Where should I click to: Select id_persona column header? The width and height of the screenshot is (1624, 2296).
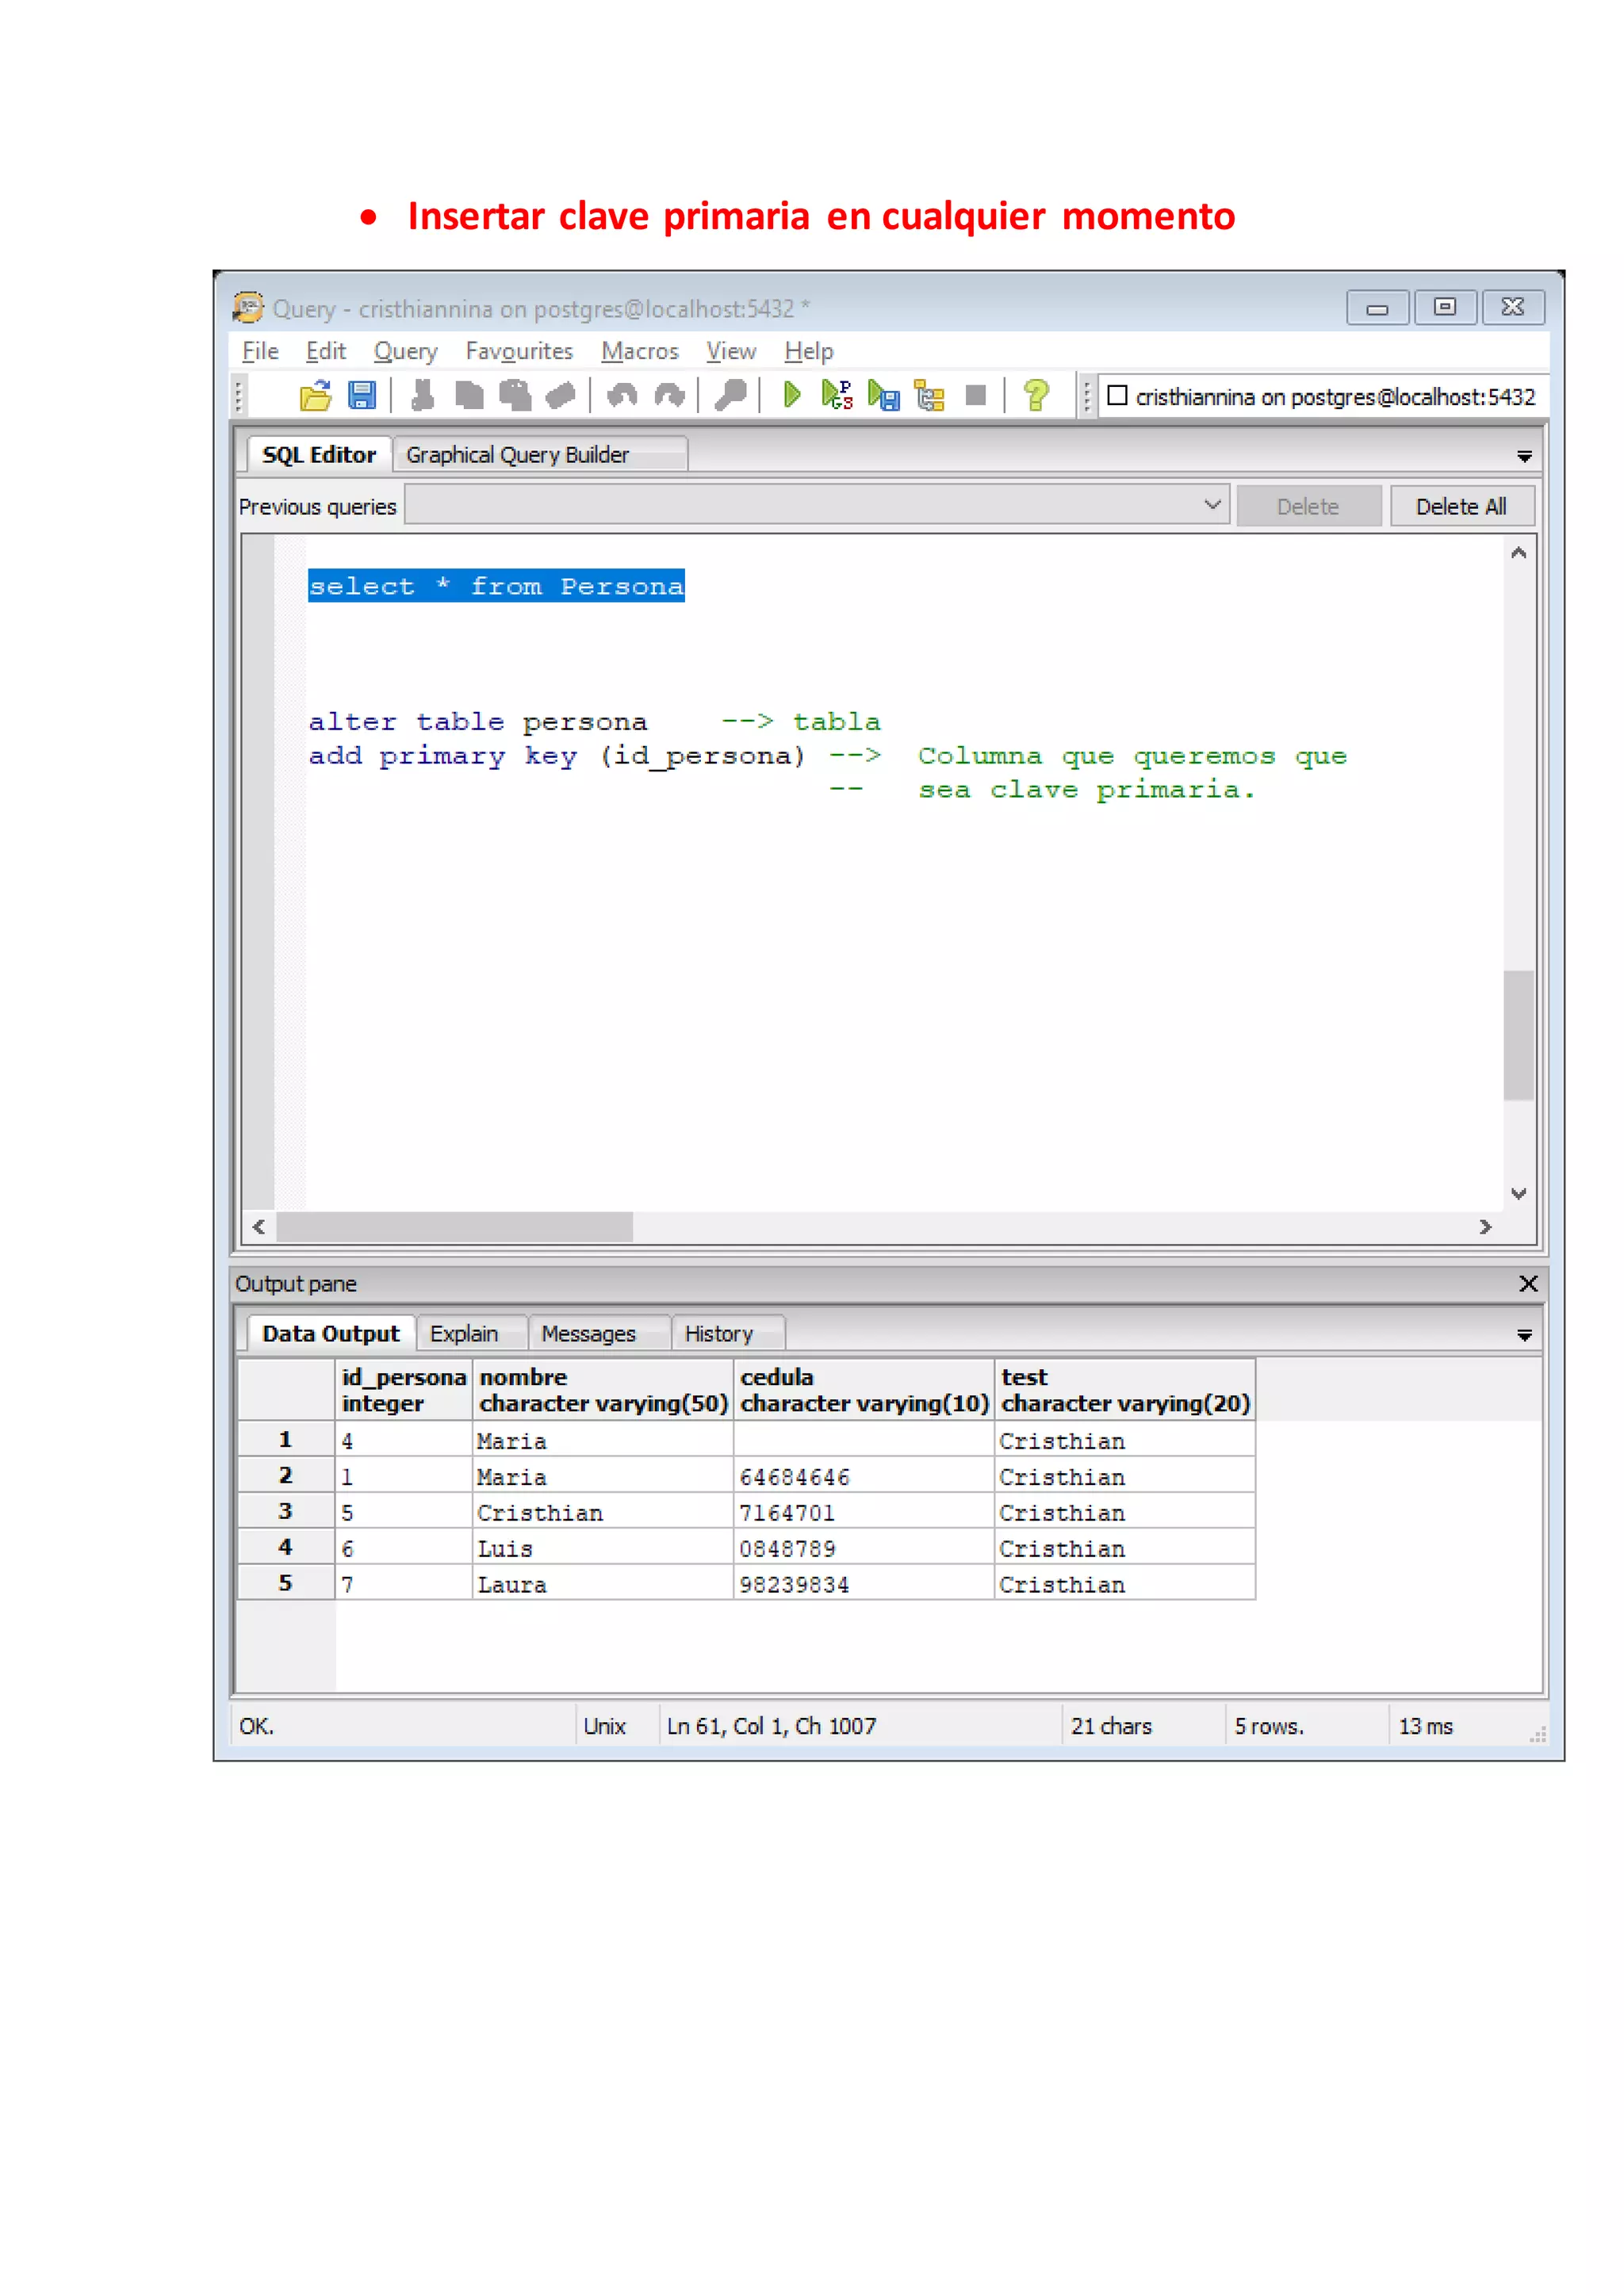coord(404,1389)
